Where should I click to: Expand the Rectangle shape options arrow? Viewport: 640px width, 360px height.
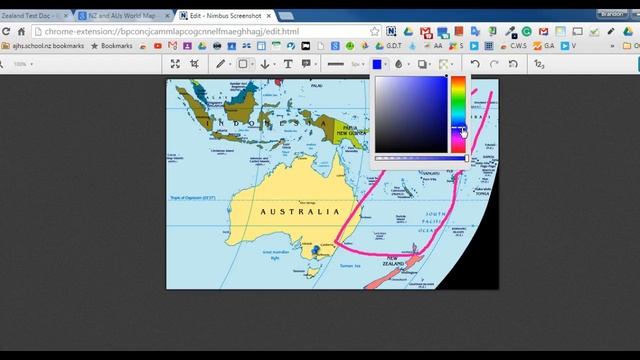252,64
